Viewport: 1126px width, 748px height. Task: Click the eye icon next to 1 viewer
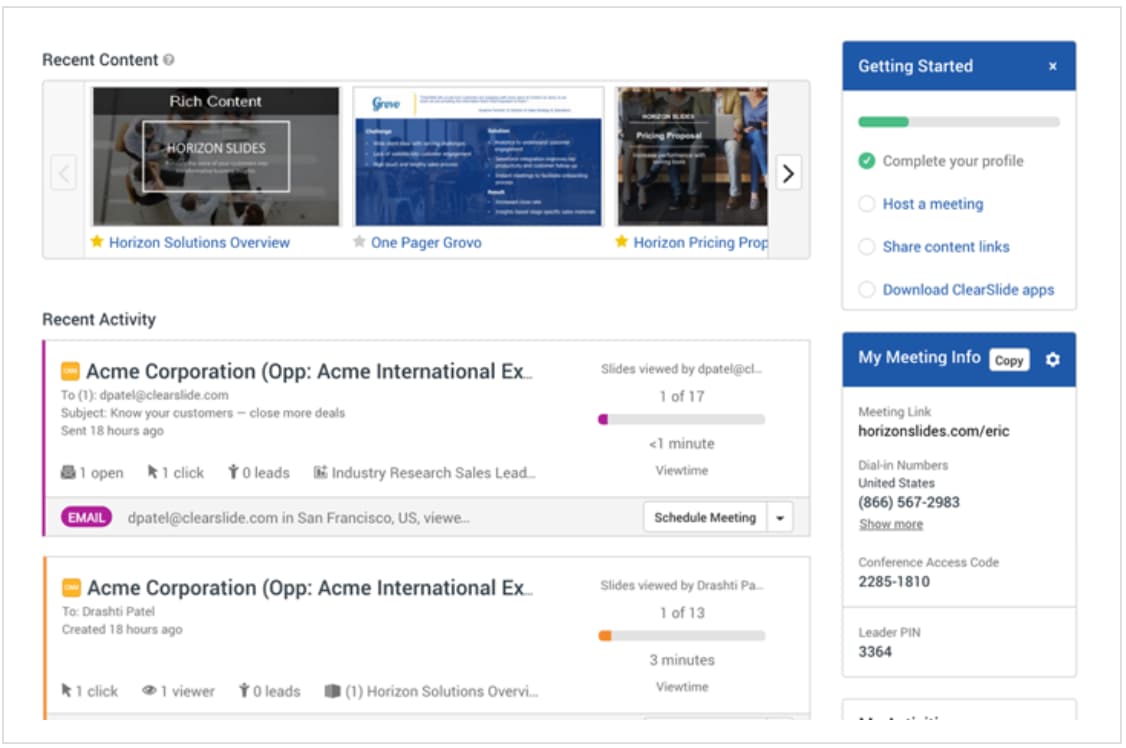click(x=149, y=691)
